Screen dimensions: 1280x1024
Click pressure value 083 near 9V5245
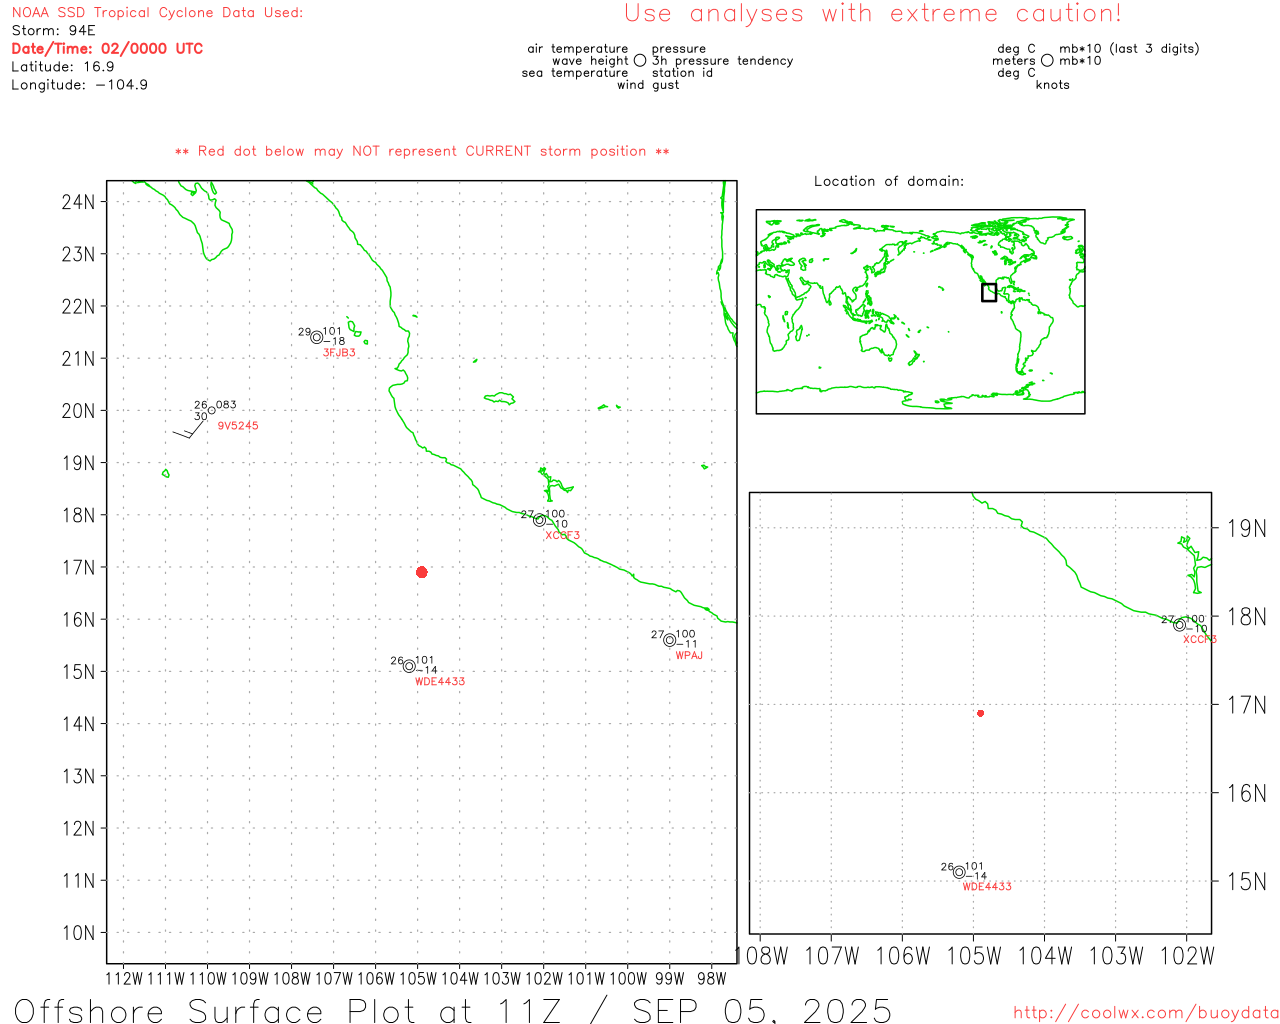click(226, 405)
